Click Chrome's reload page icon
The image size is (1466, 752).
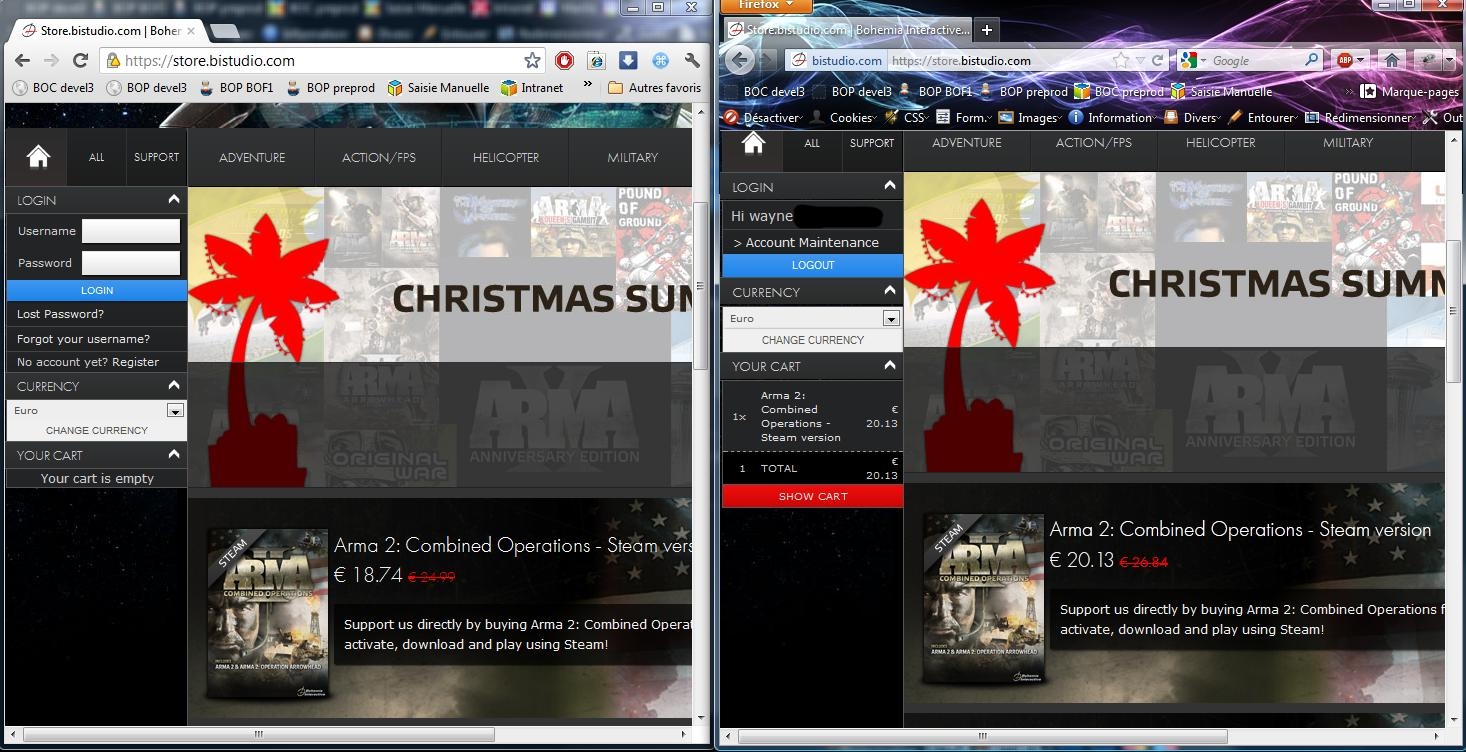81,60
